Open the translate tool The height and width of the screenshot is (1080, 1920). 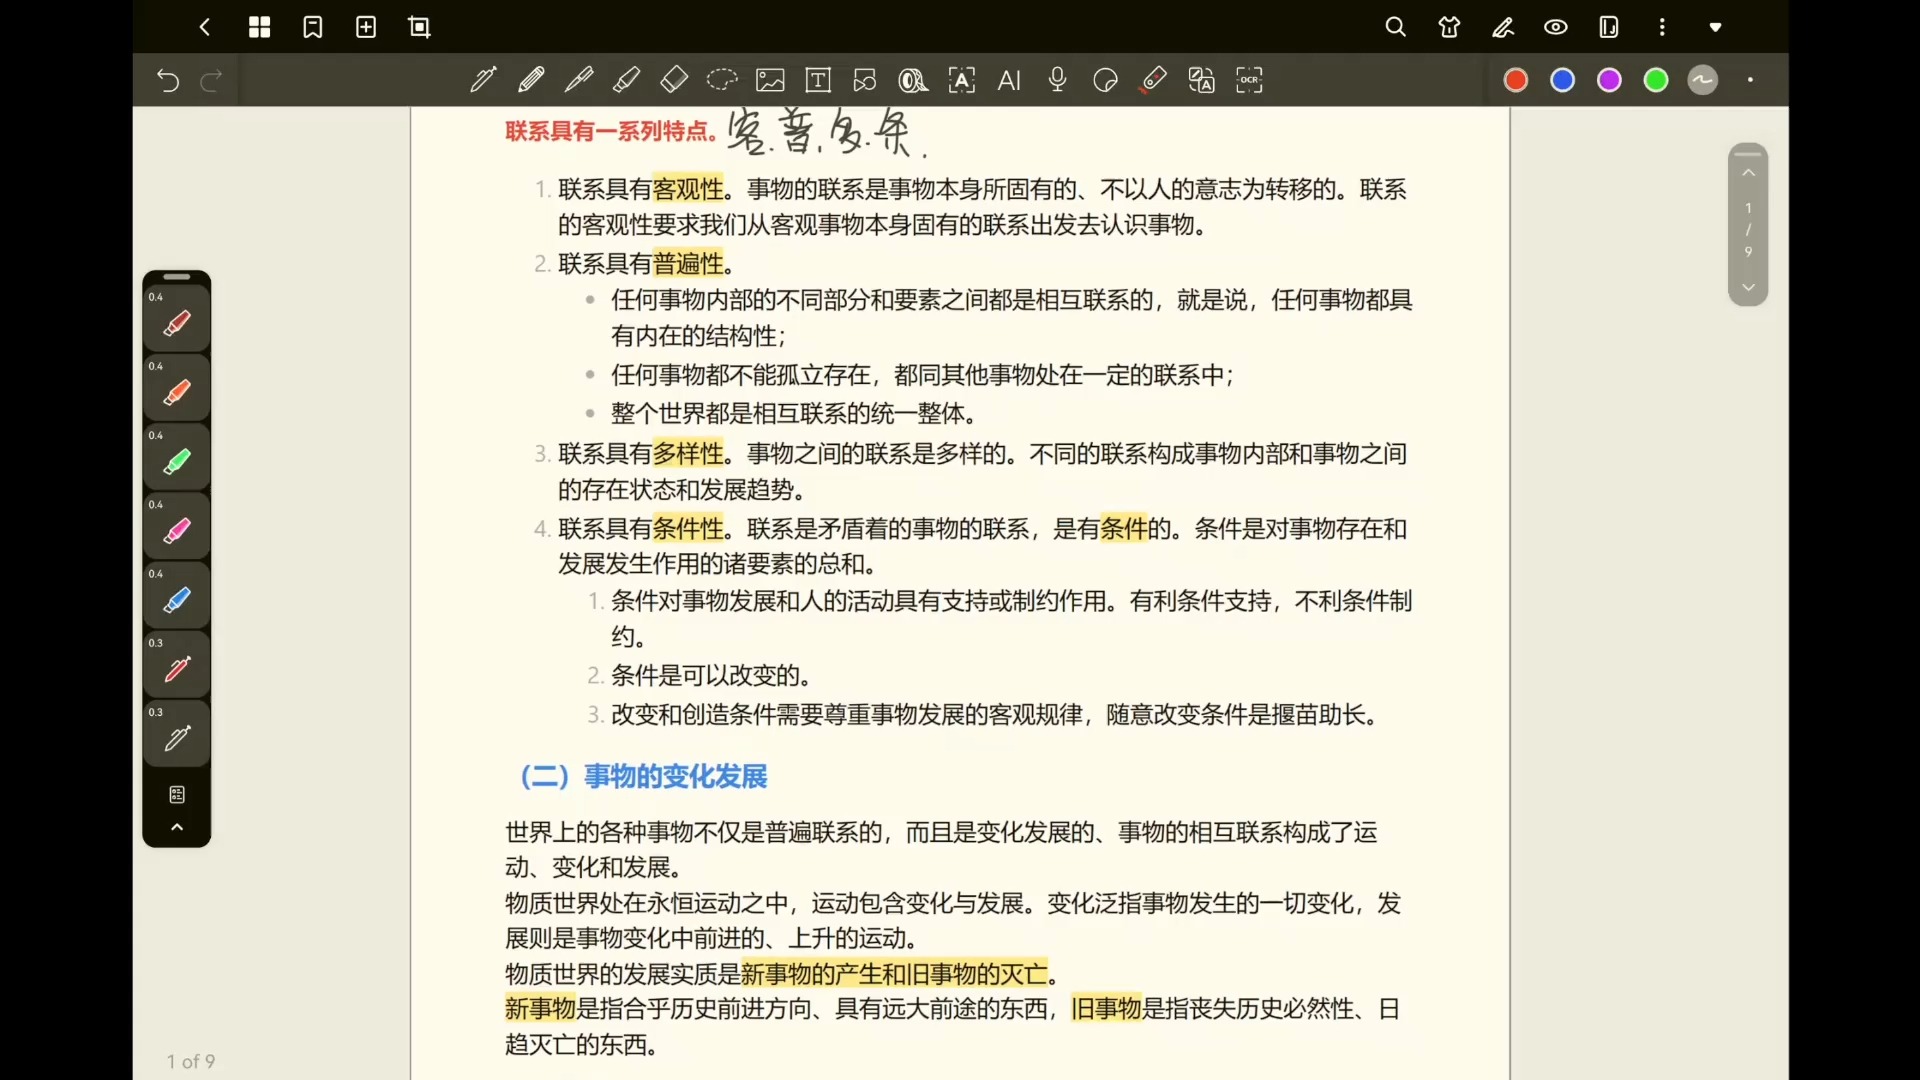1201,80
